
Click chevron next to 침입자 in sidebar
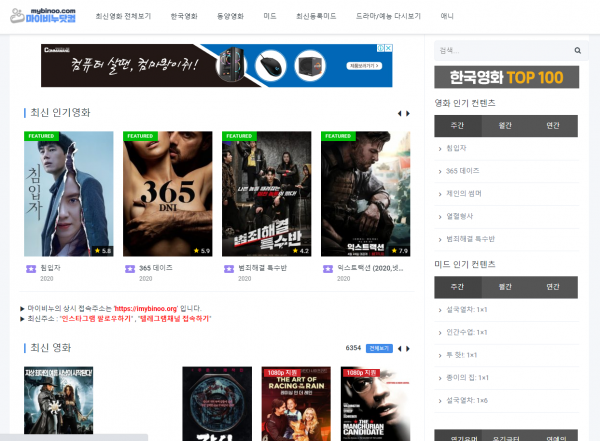(440, 149)
